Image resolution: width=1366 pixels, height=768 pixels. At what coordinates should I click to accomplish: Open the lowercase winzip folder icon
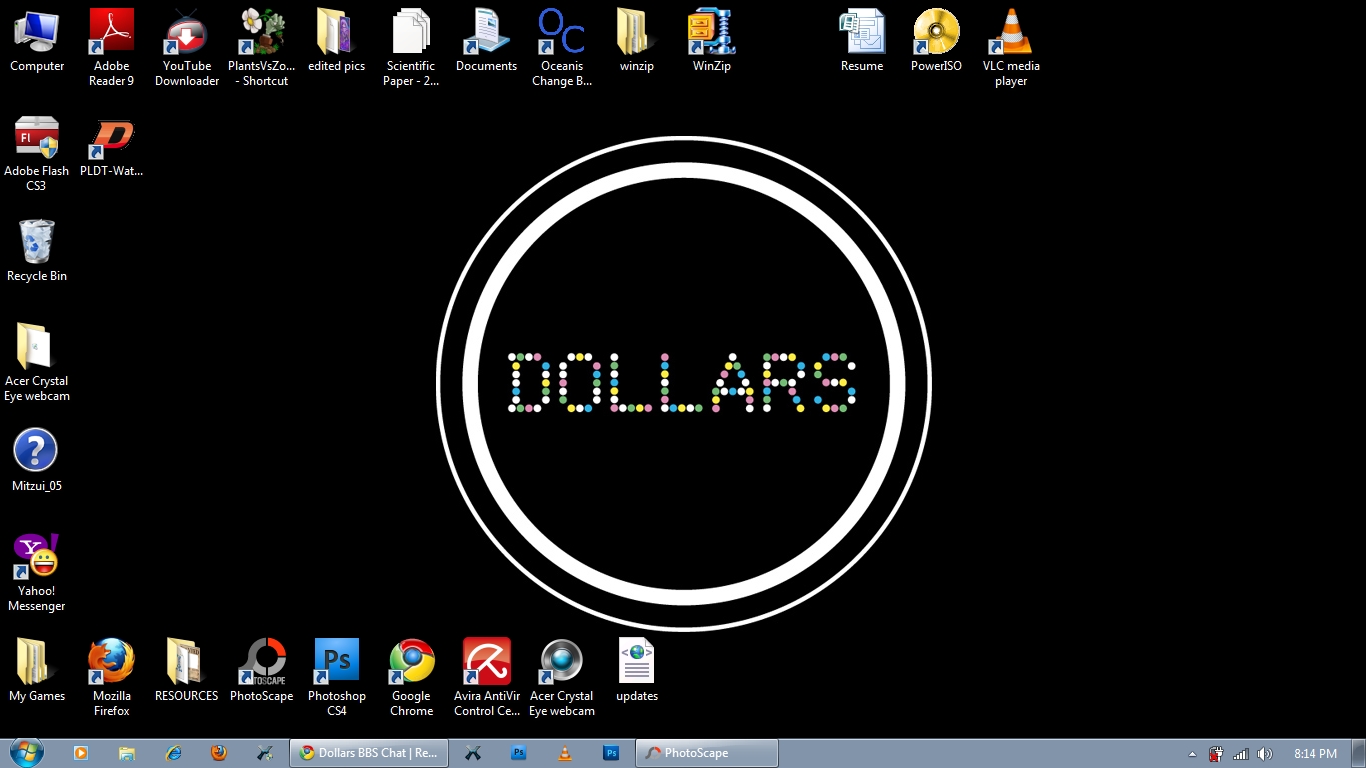point(636,41)
